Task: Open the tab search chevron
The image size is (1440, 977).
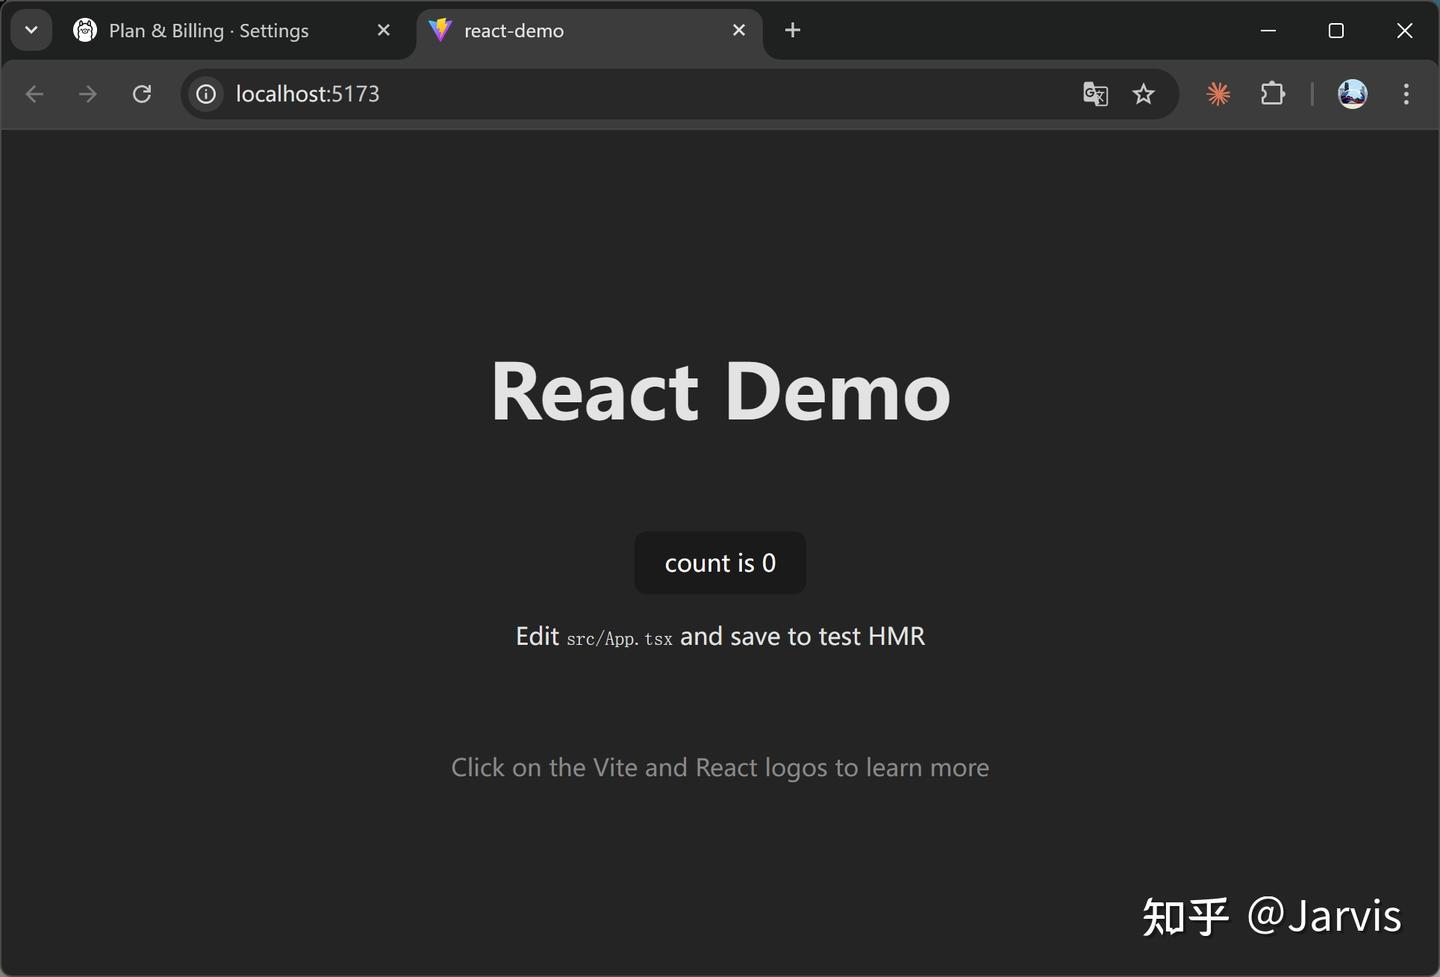Action: (x=30, y=30)
